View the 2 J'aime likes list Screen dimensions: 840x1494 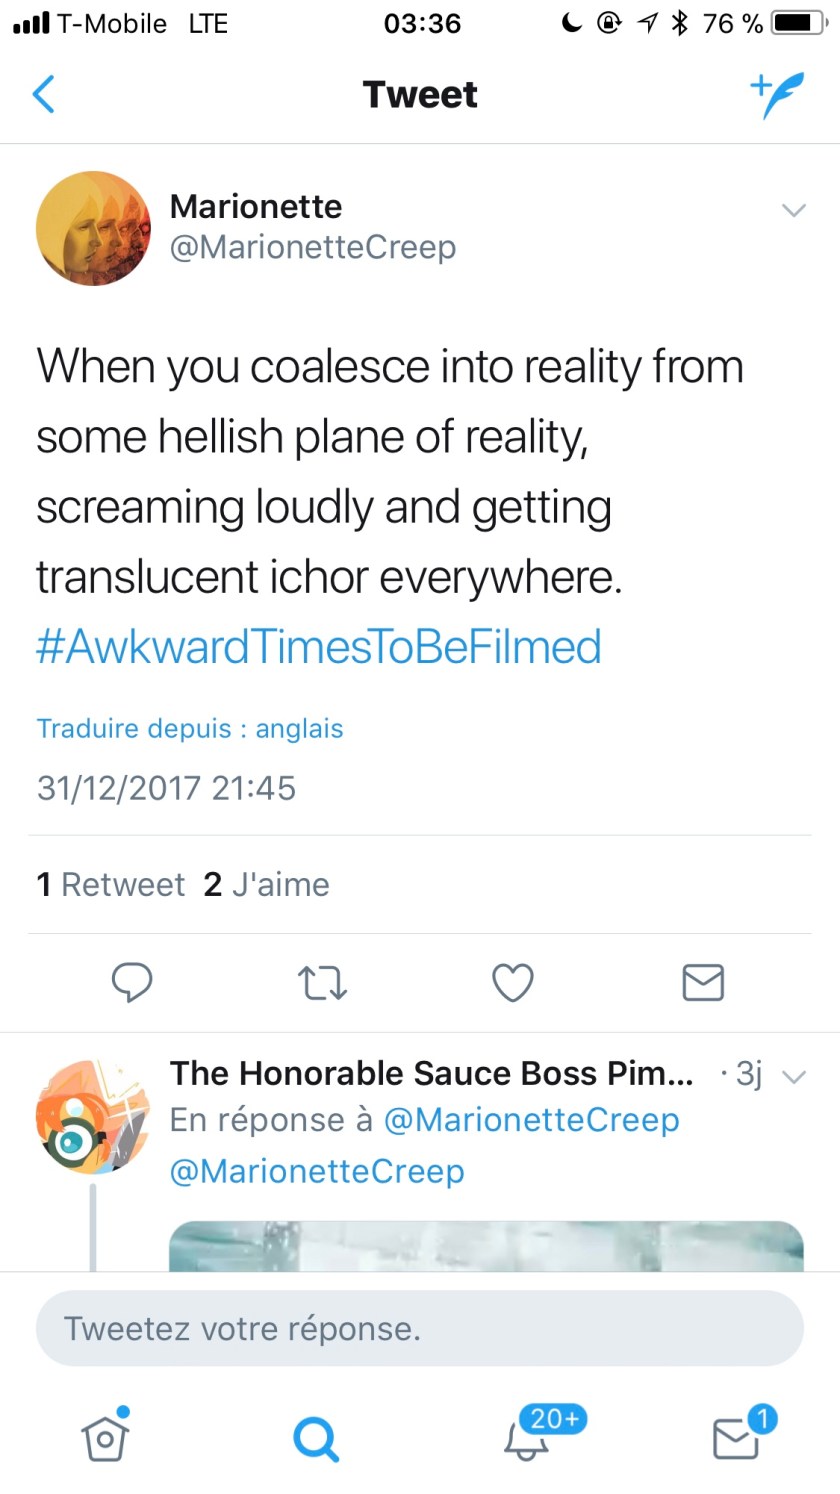tap(267, 884)
